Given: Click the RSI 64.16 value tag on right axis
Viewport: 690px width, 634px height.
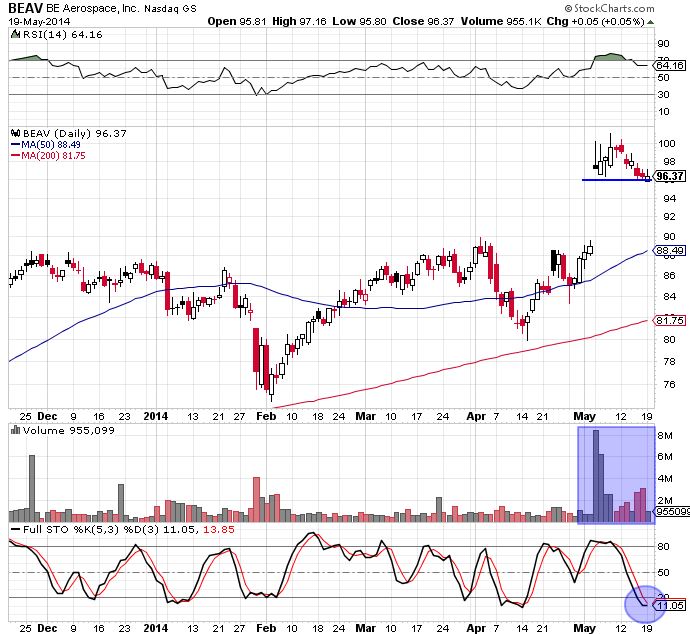Looking at the screenshot, I should tap(669, 66).
